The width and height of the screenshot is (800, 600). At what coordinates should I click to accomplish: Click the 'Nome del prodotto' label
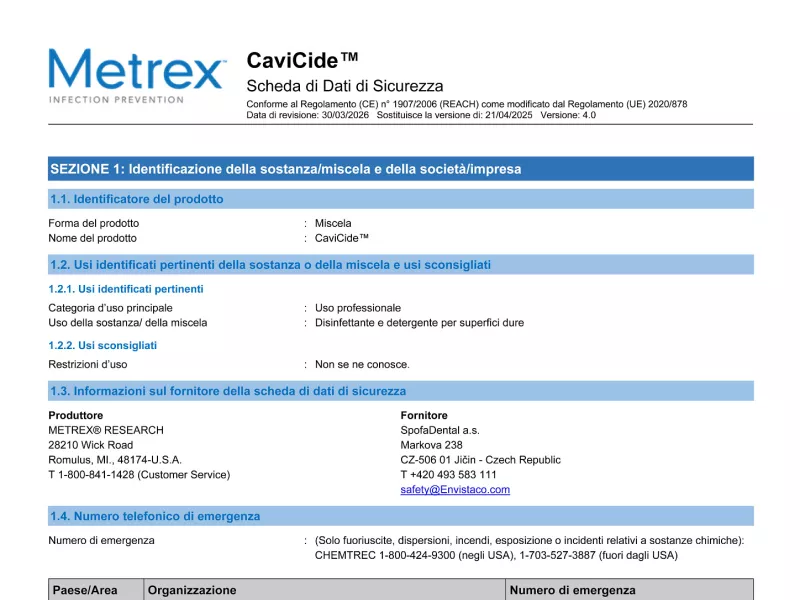point(92,238)
